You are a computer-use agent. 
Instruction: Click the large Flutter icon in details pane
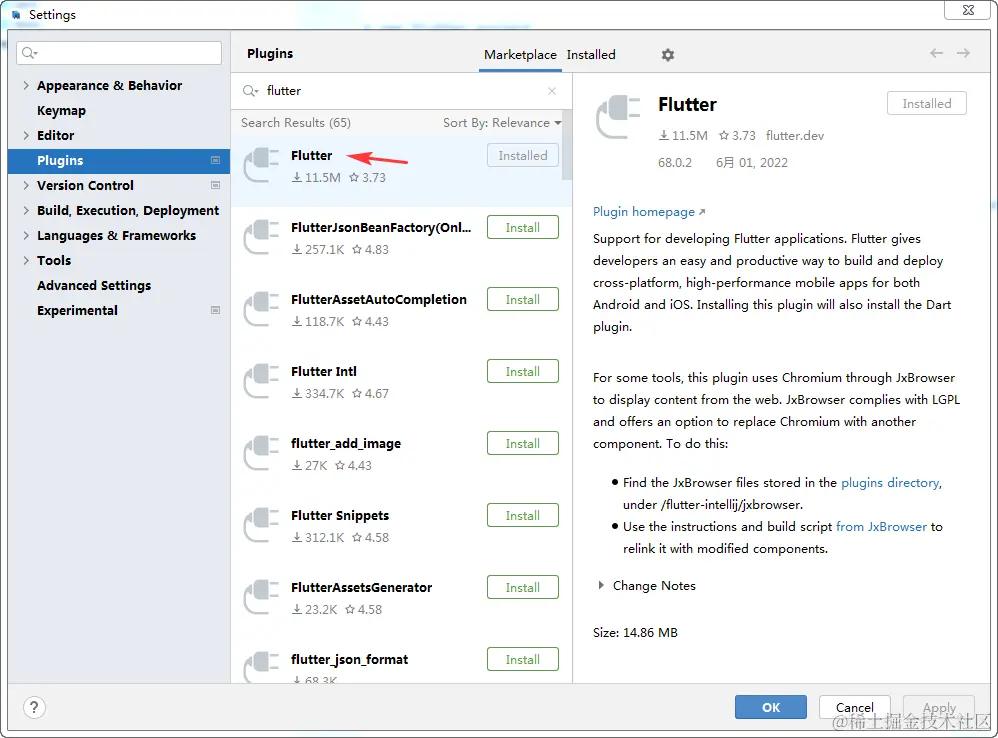pos(618,117)
